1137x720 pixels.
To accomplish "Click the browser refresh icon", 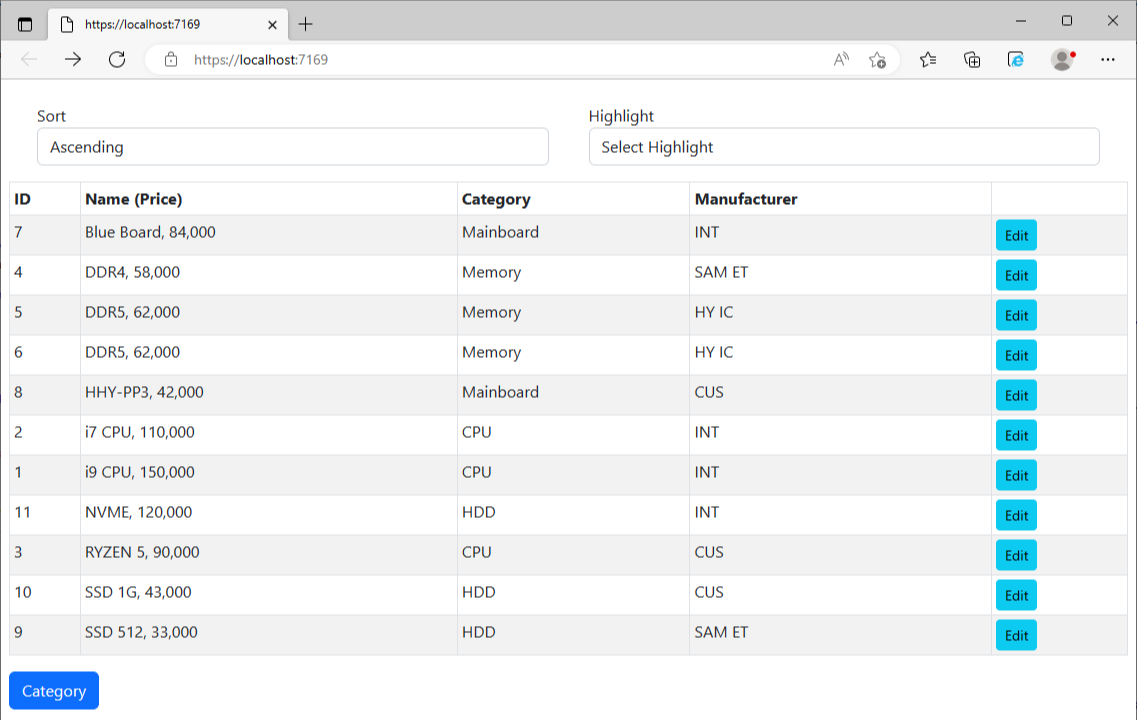I will coord(117,59).
